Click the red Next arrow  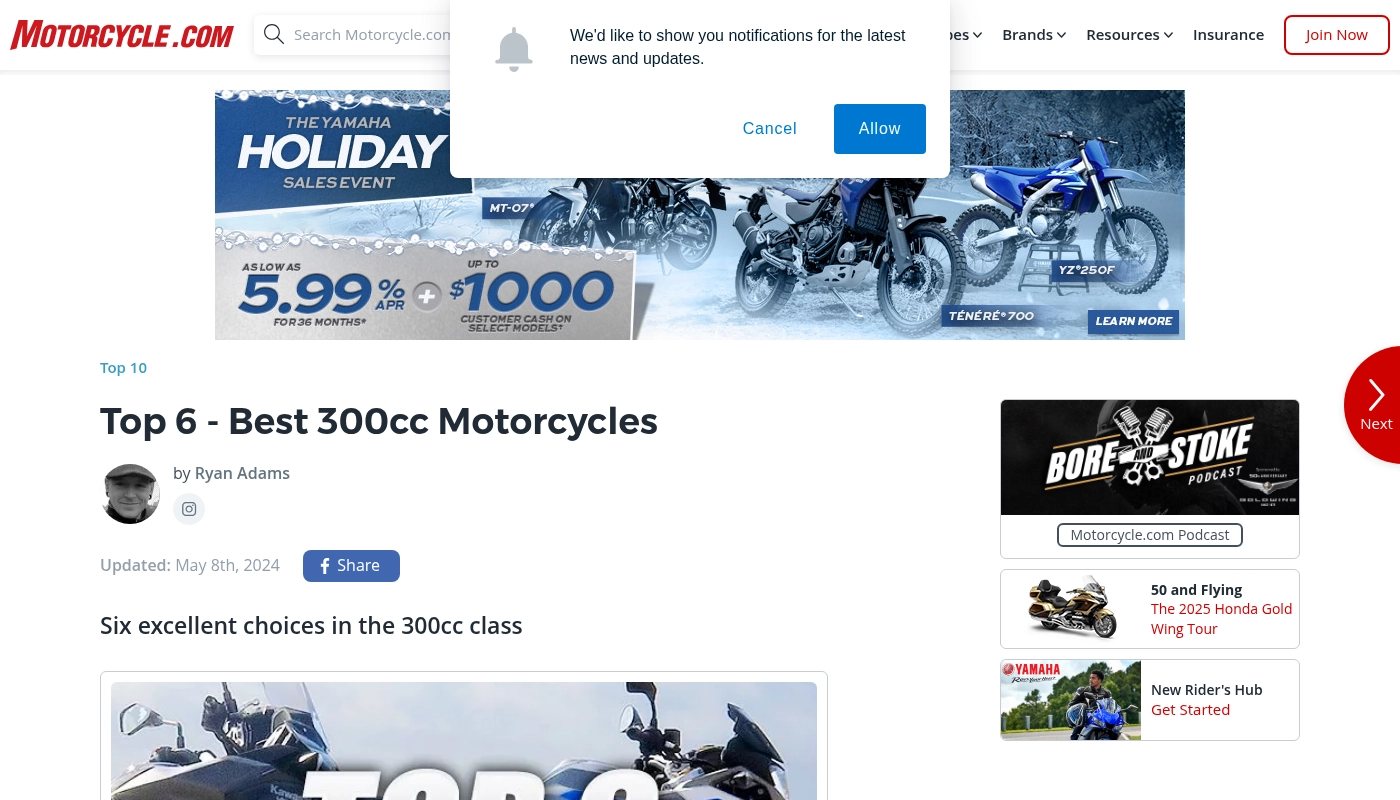pyautogui.click(x=1375, y=405)
